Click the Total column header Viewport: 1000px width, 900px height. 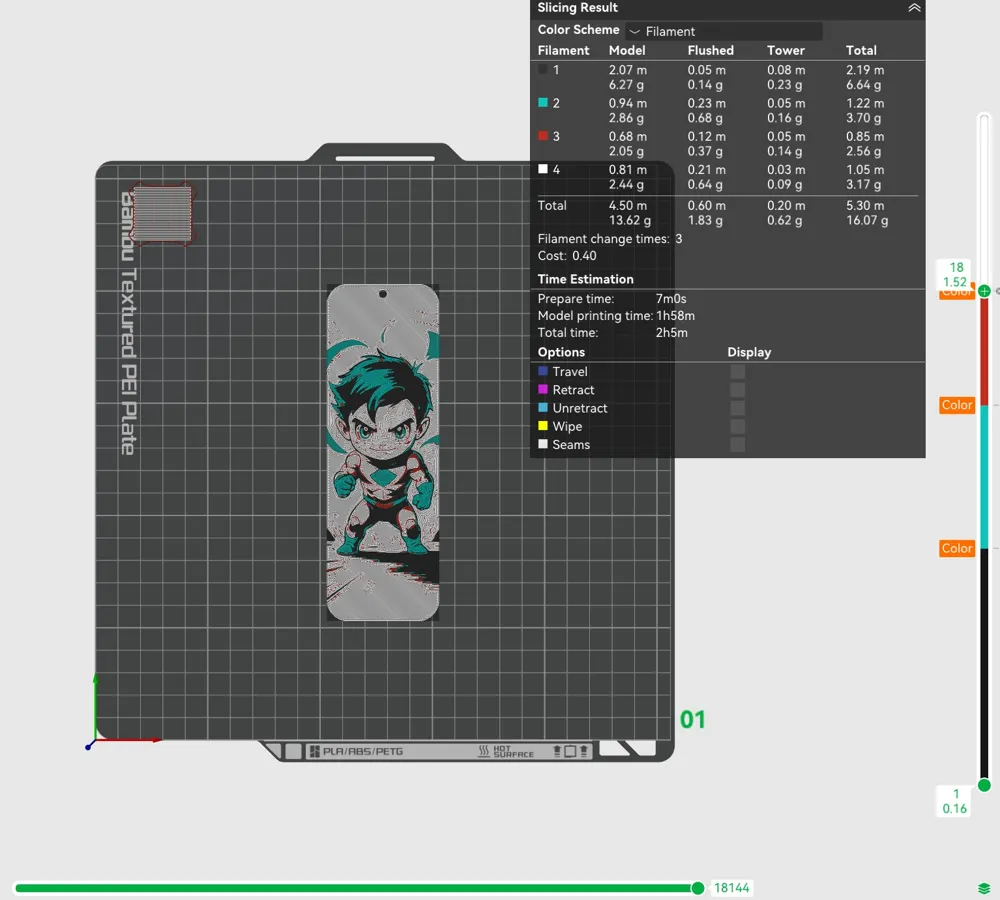pos(861,50)
